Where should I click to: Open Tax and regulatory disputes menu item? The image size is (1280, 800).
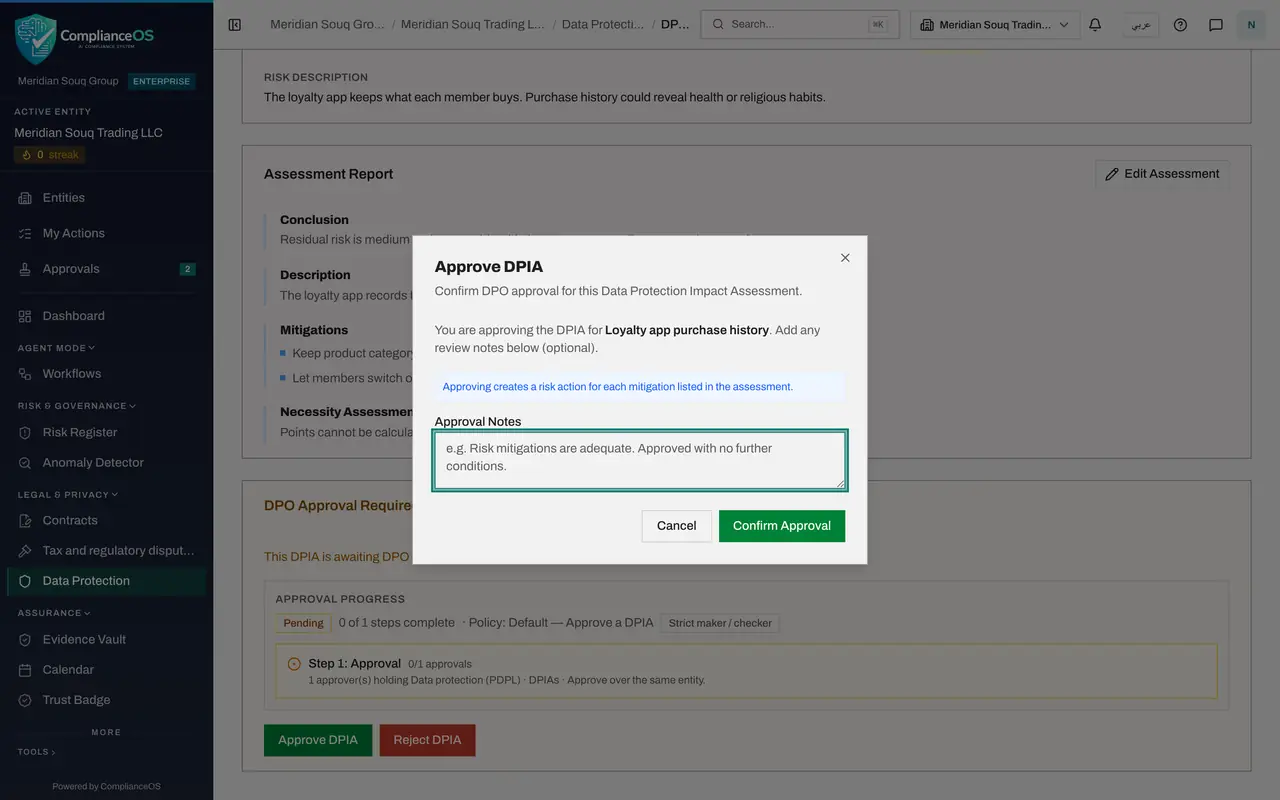106,551
